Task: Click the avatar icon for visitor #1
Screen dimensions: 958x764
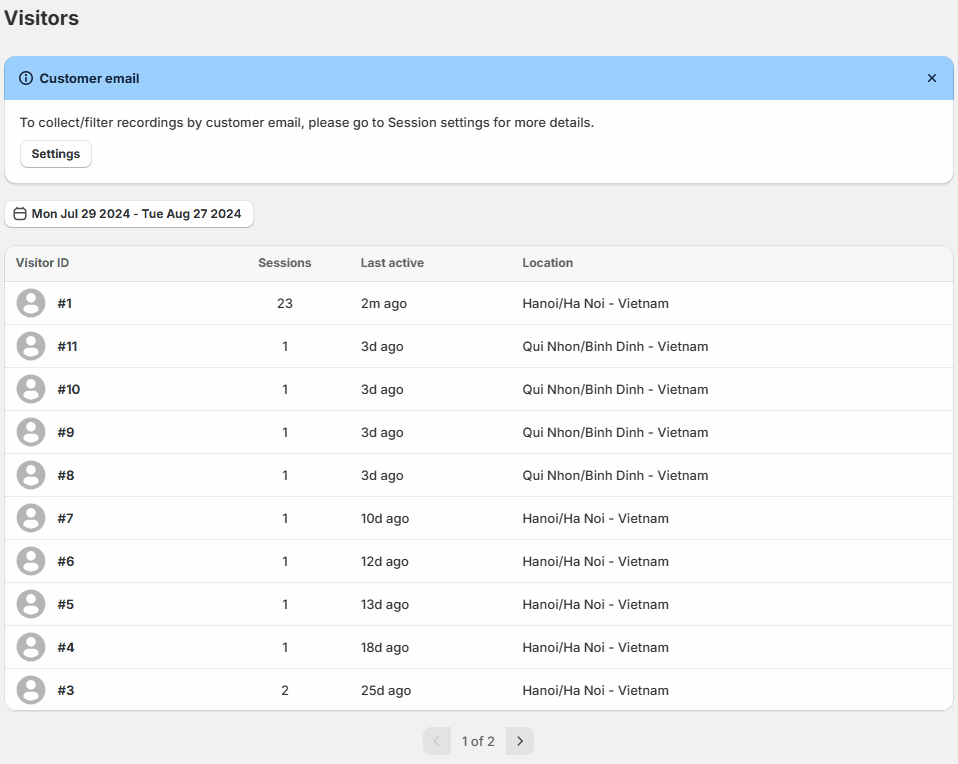Action: coord(31,303)
